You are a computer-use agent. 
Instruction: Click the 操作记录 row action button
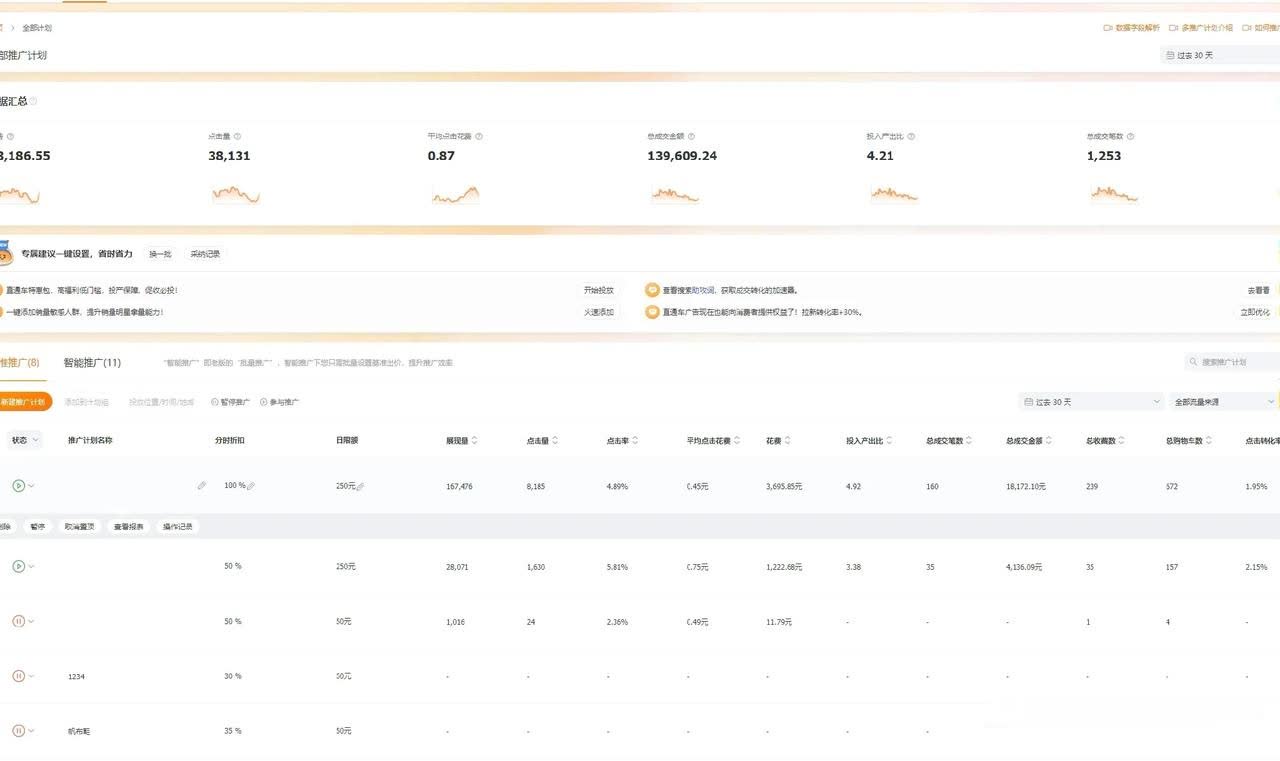[178, 526]
